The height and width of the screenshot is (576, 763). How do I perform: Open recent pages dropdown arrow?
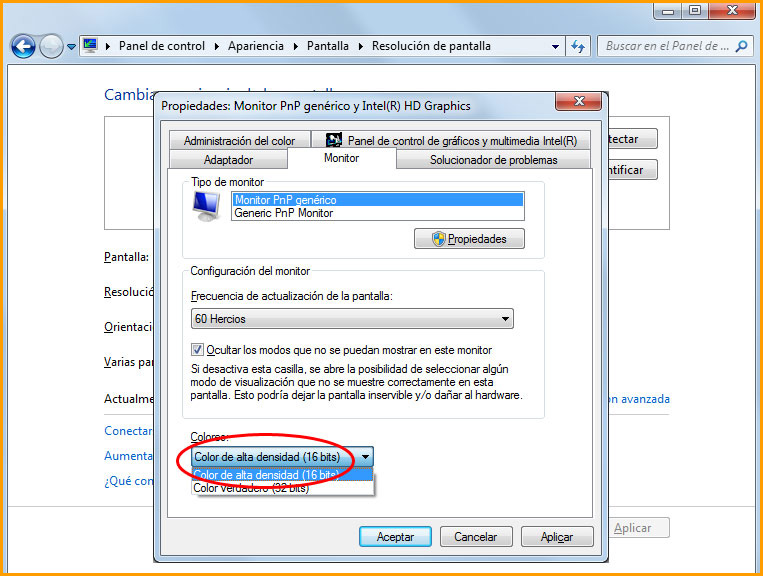71,47
